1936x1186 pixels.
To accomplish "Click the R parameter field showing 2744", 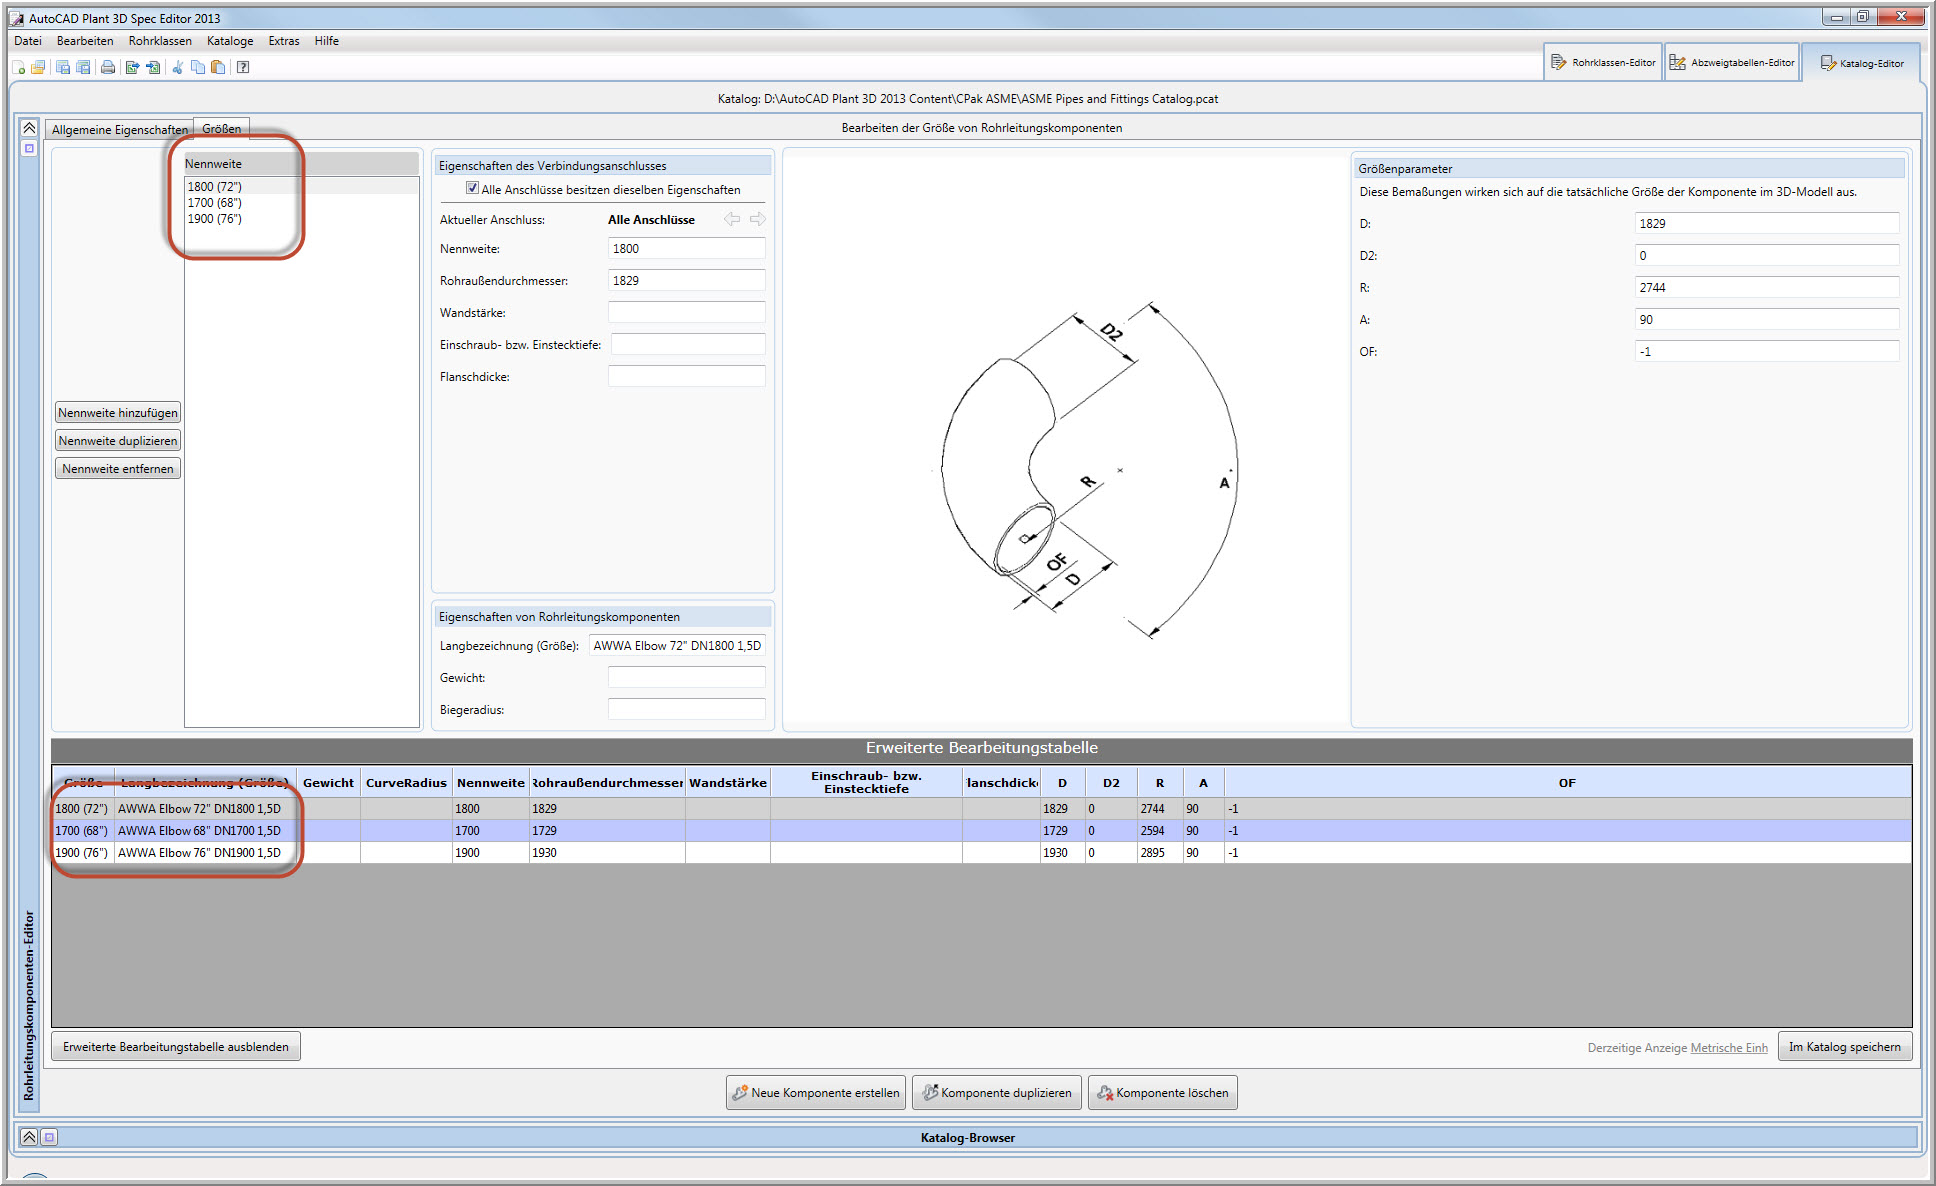I will (1767, 288).
